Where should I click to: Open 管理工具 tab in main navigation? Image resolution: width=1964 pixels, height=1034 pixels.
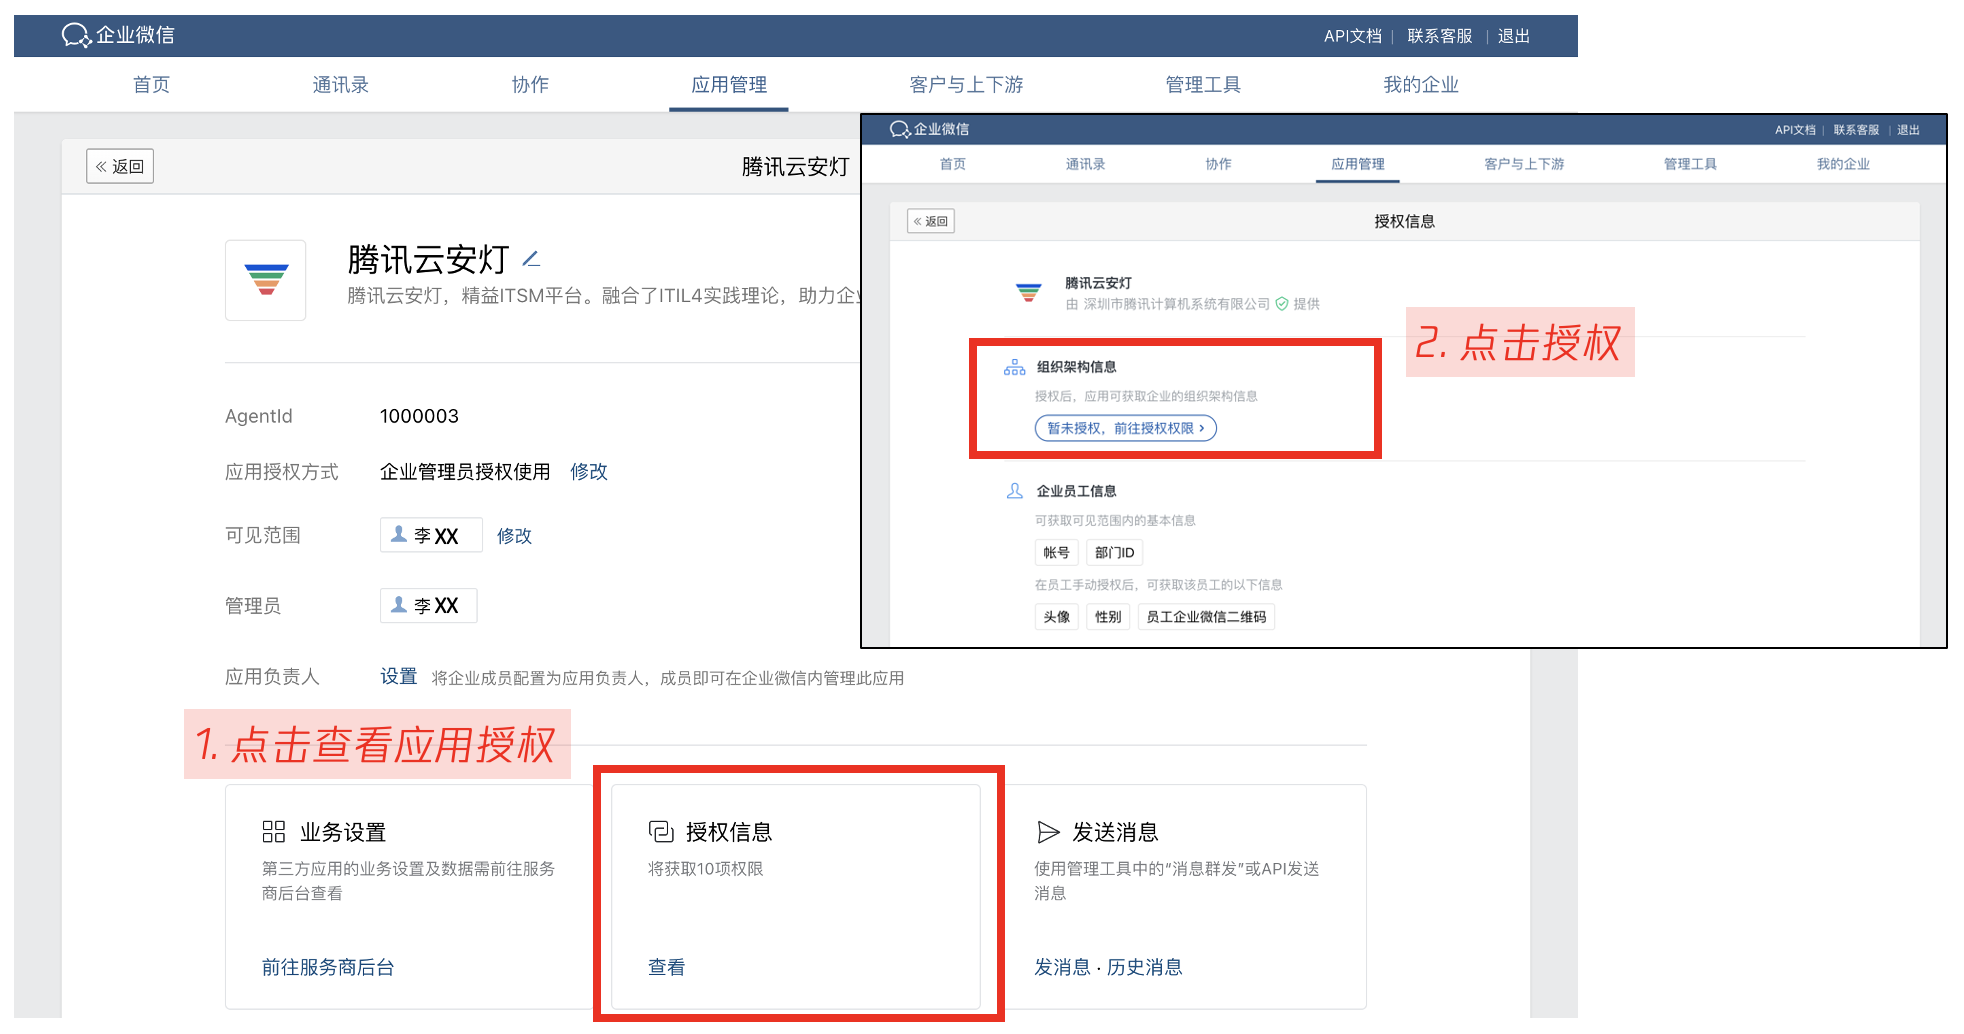pos(1203,85)
